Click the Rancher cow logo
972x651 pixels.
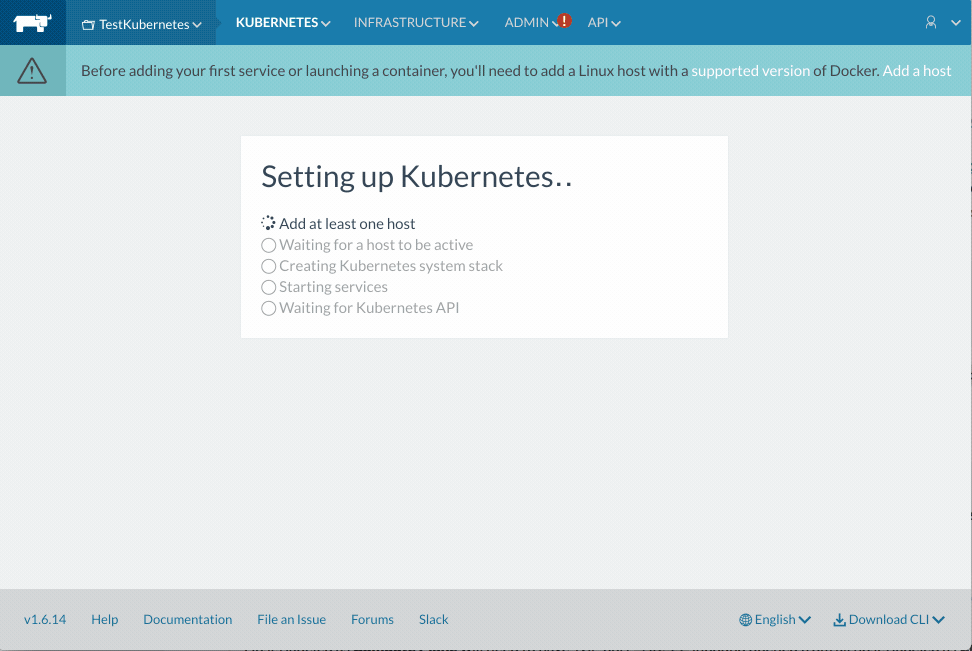33,23
